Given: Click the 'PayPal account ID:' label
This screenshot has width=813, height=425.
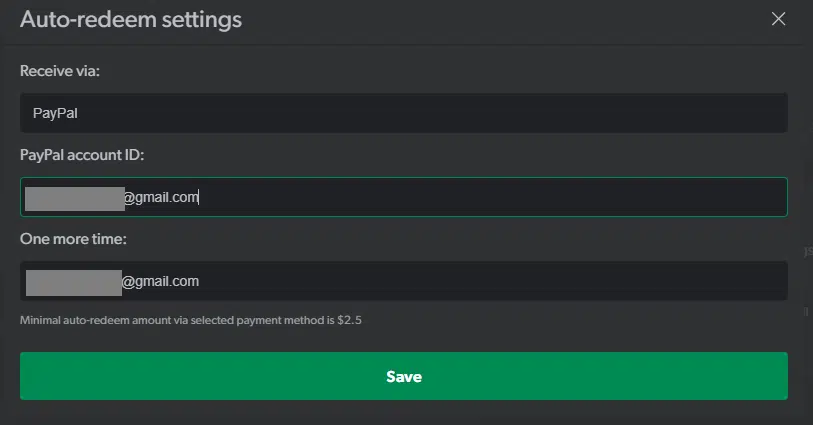Looking at the screenshot, I should pyautogui.click(x=83, y=155).
